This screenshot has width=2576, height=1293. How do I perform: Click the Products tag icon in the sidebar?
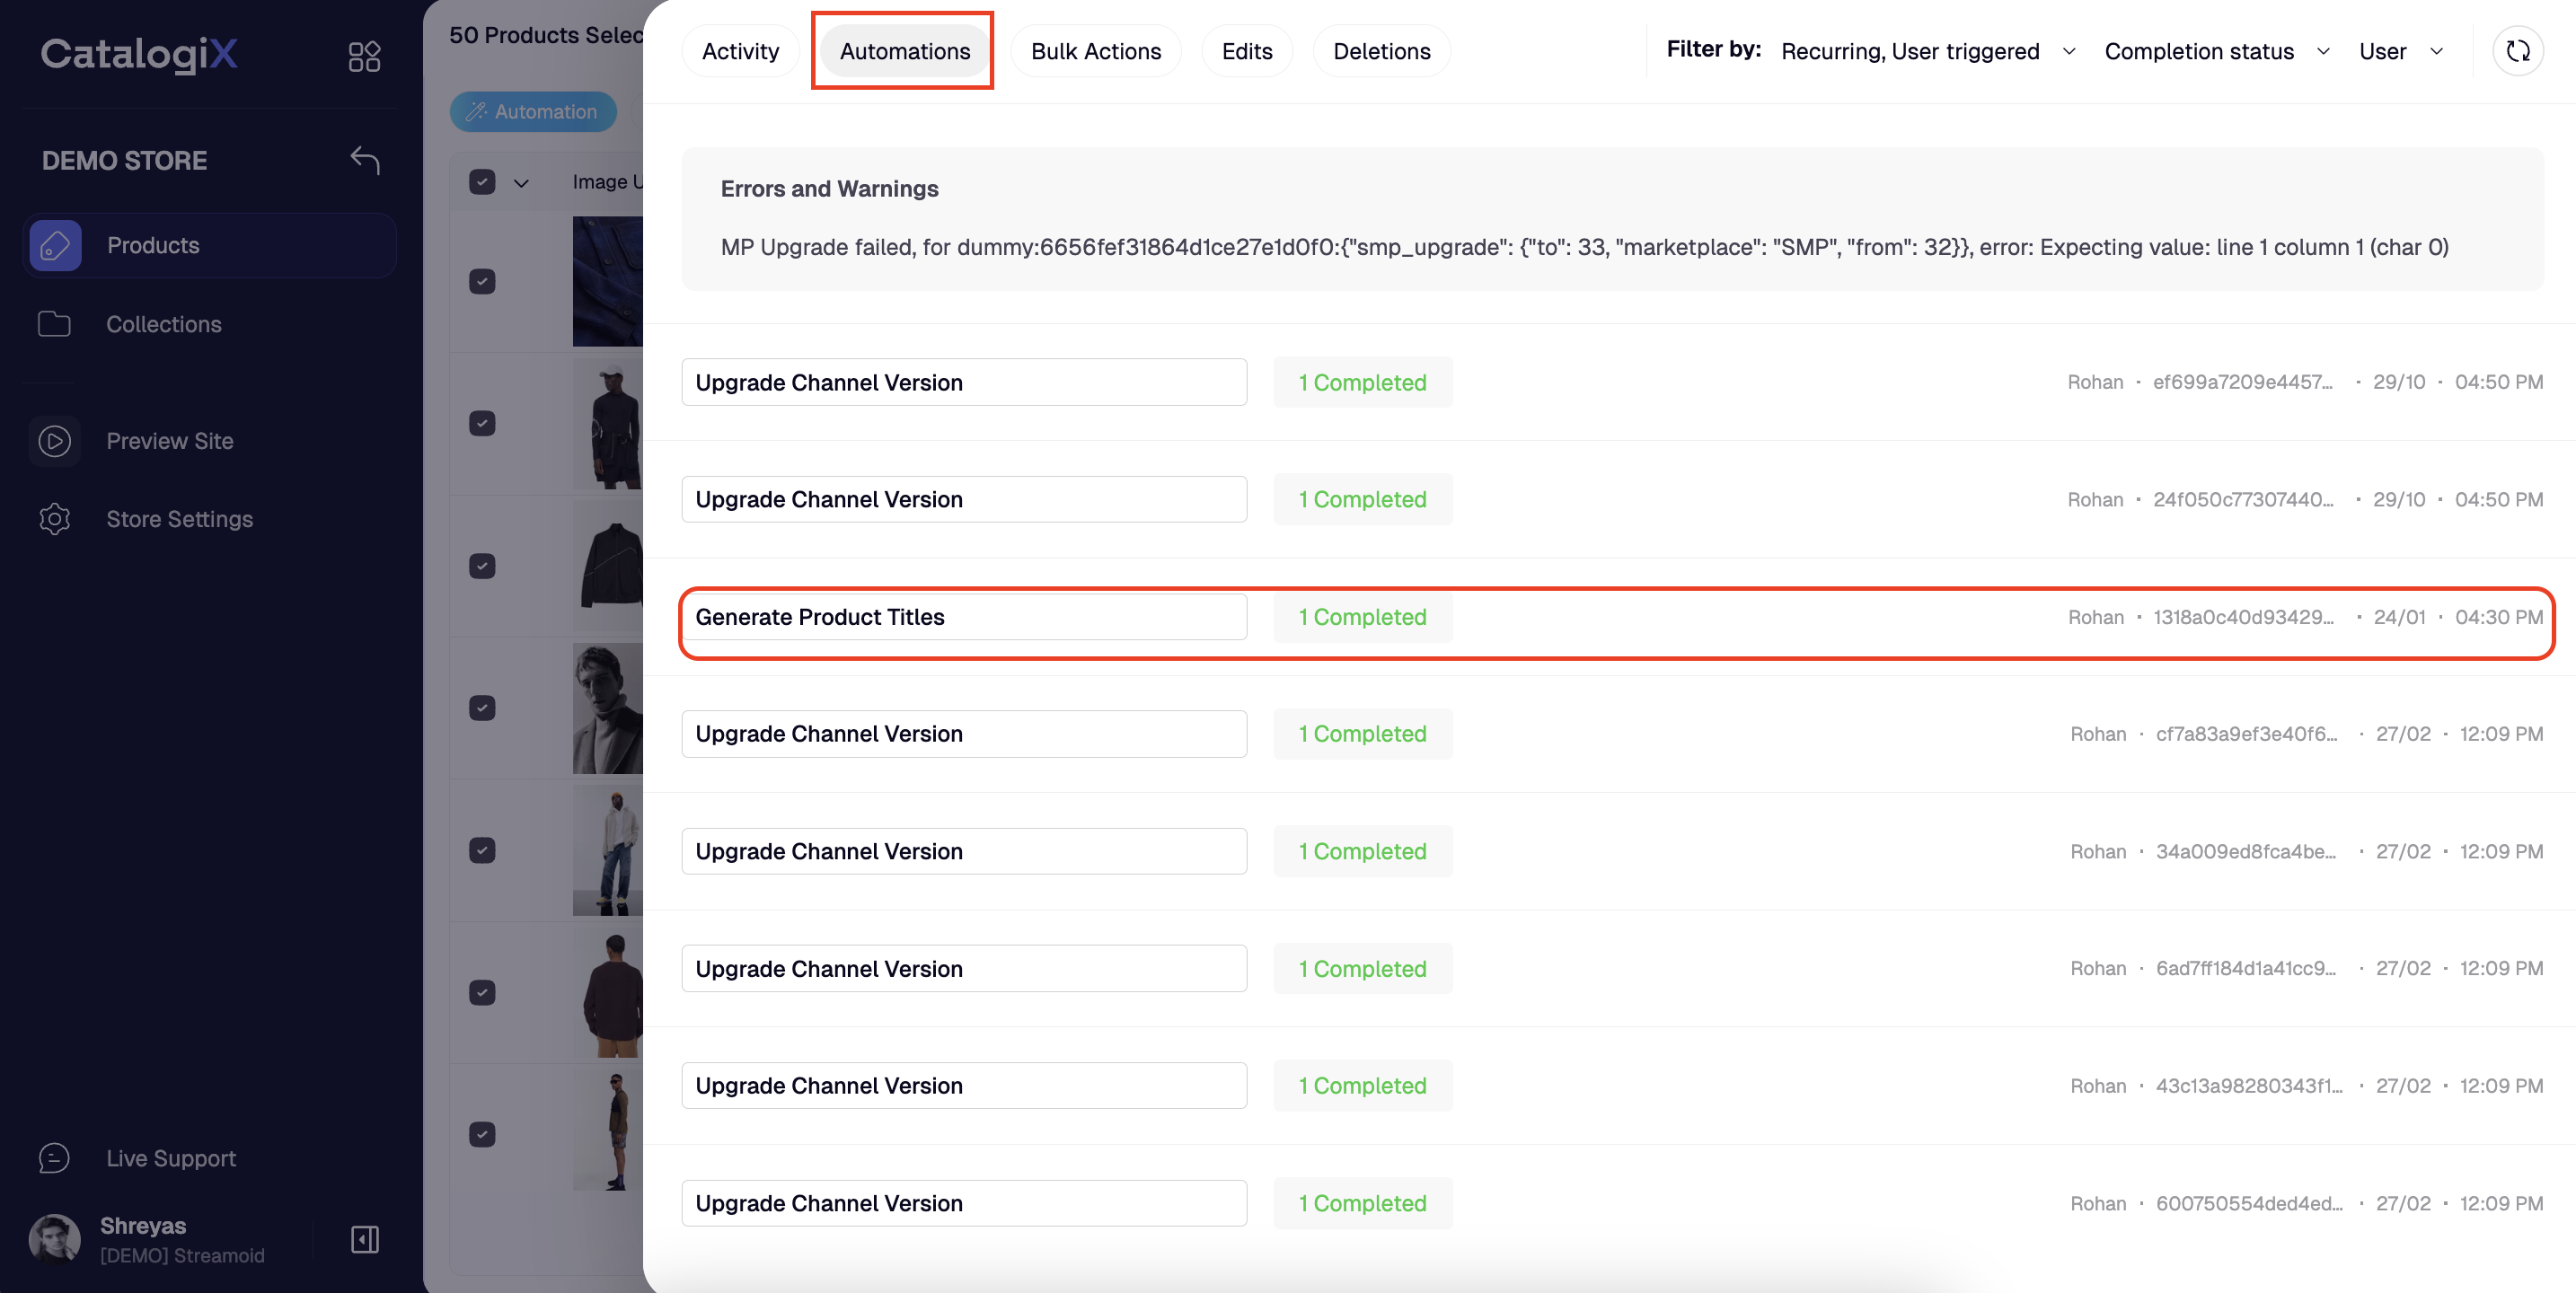click(x=55, y=245)
